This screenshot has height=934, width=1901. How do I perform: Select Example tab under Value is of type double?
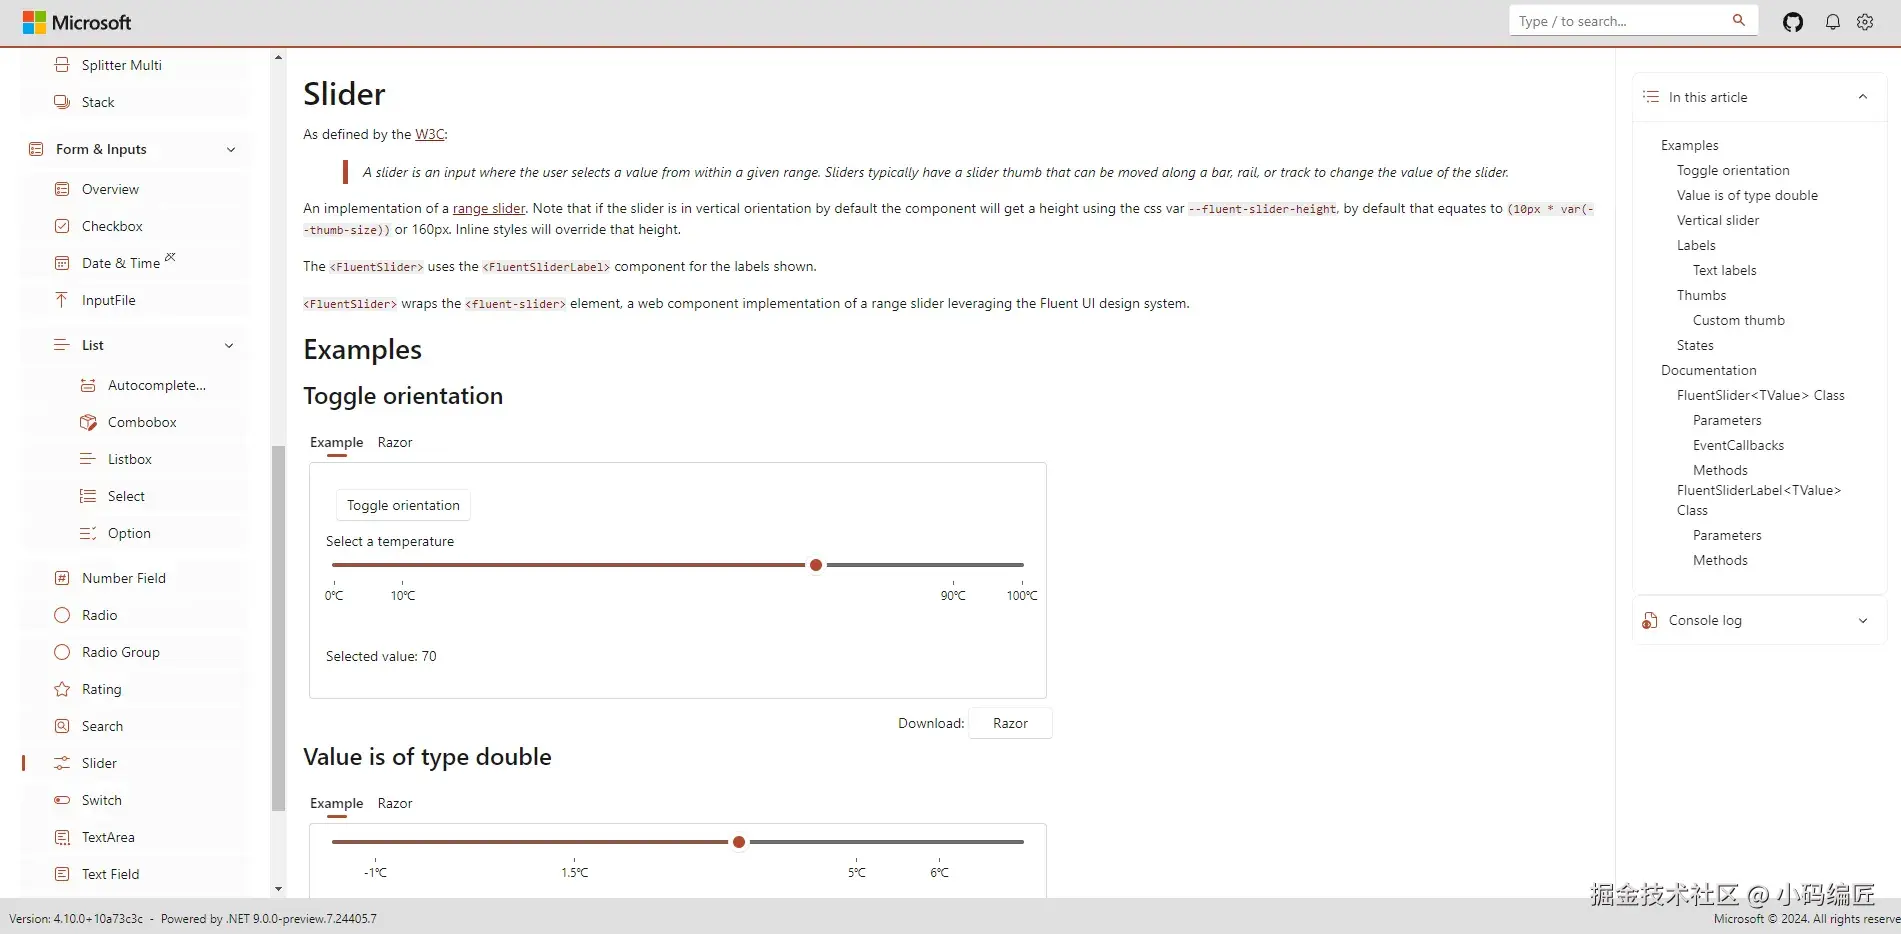pyautogui.click(x=337, y=803)
